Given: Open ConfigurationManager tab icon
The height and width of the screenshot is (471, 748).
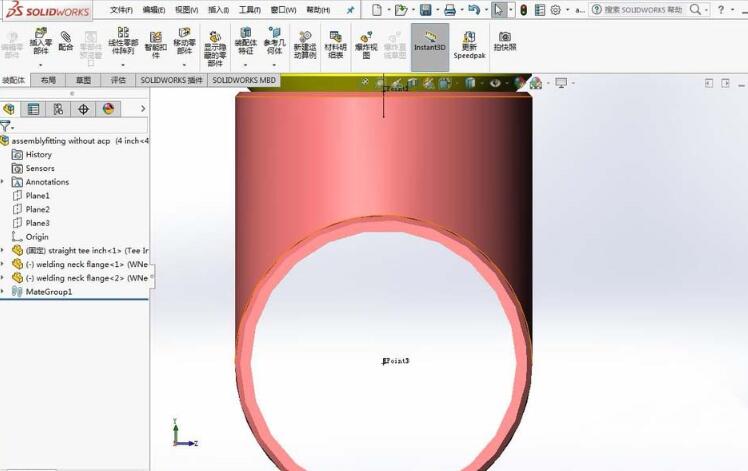Looking at the screenshot, I should 58,109.
